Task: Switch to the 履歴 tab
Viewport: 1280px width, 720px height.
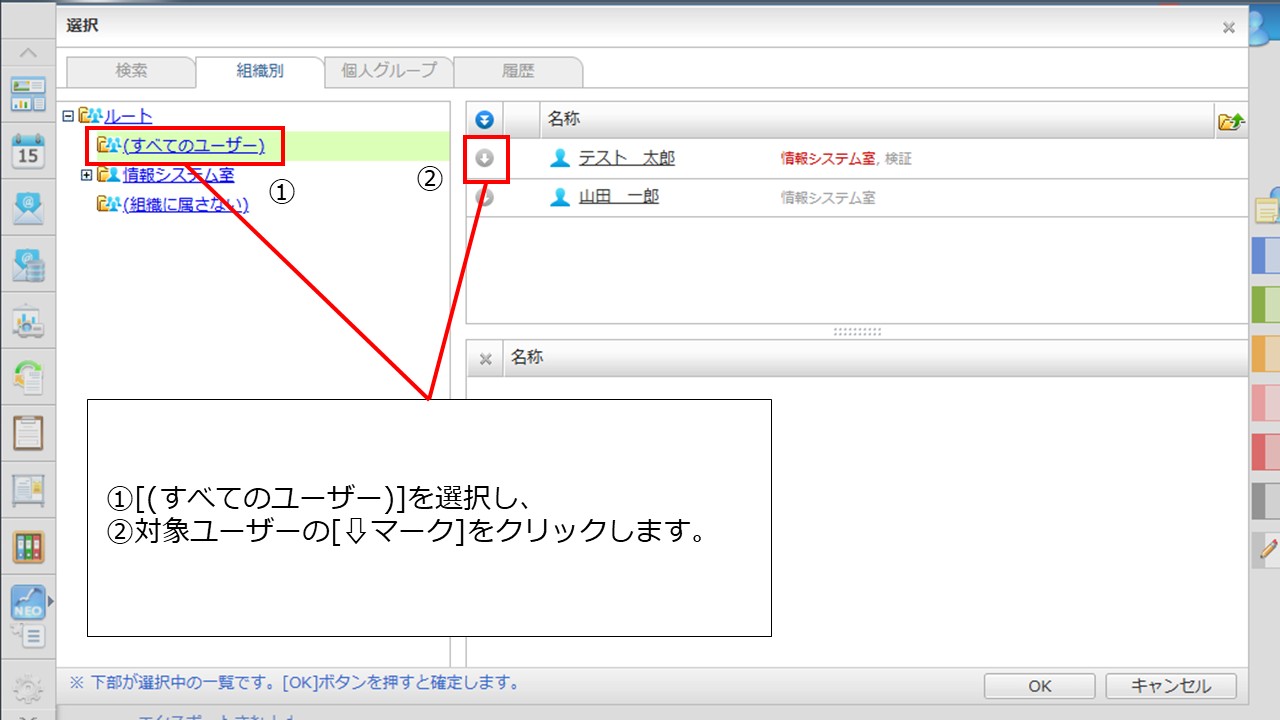Action: click(518, 71)
